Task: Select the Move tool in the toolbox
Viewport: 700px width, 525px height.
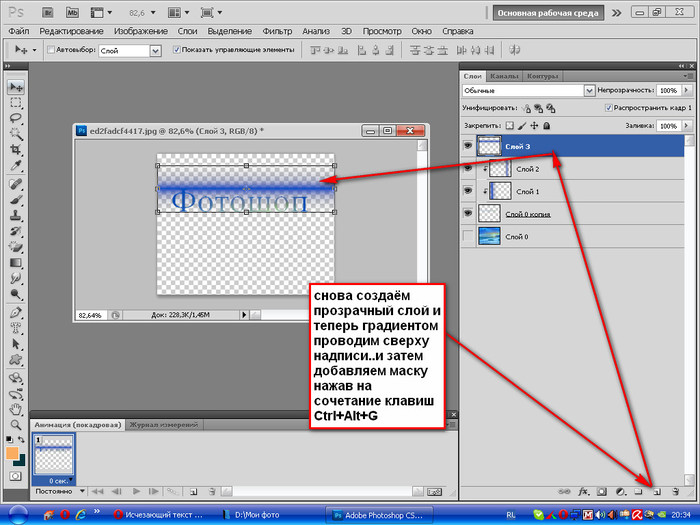Action: click(16, 87)
